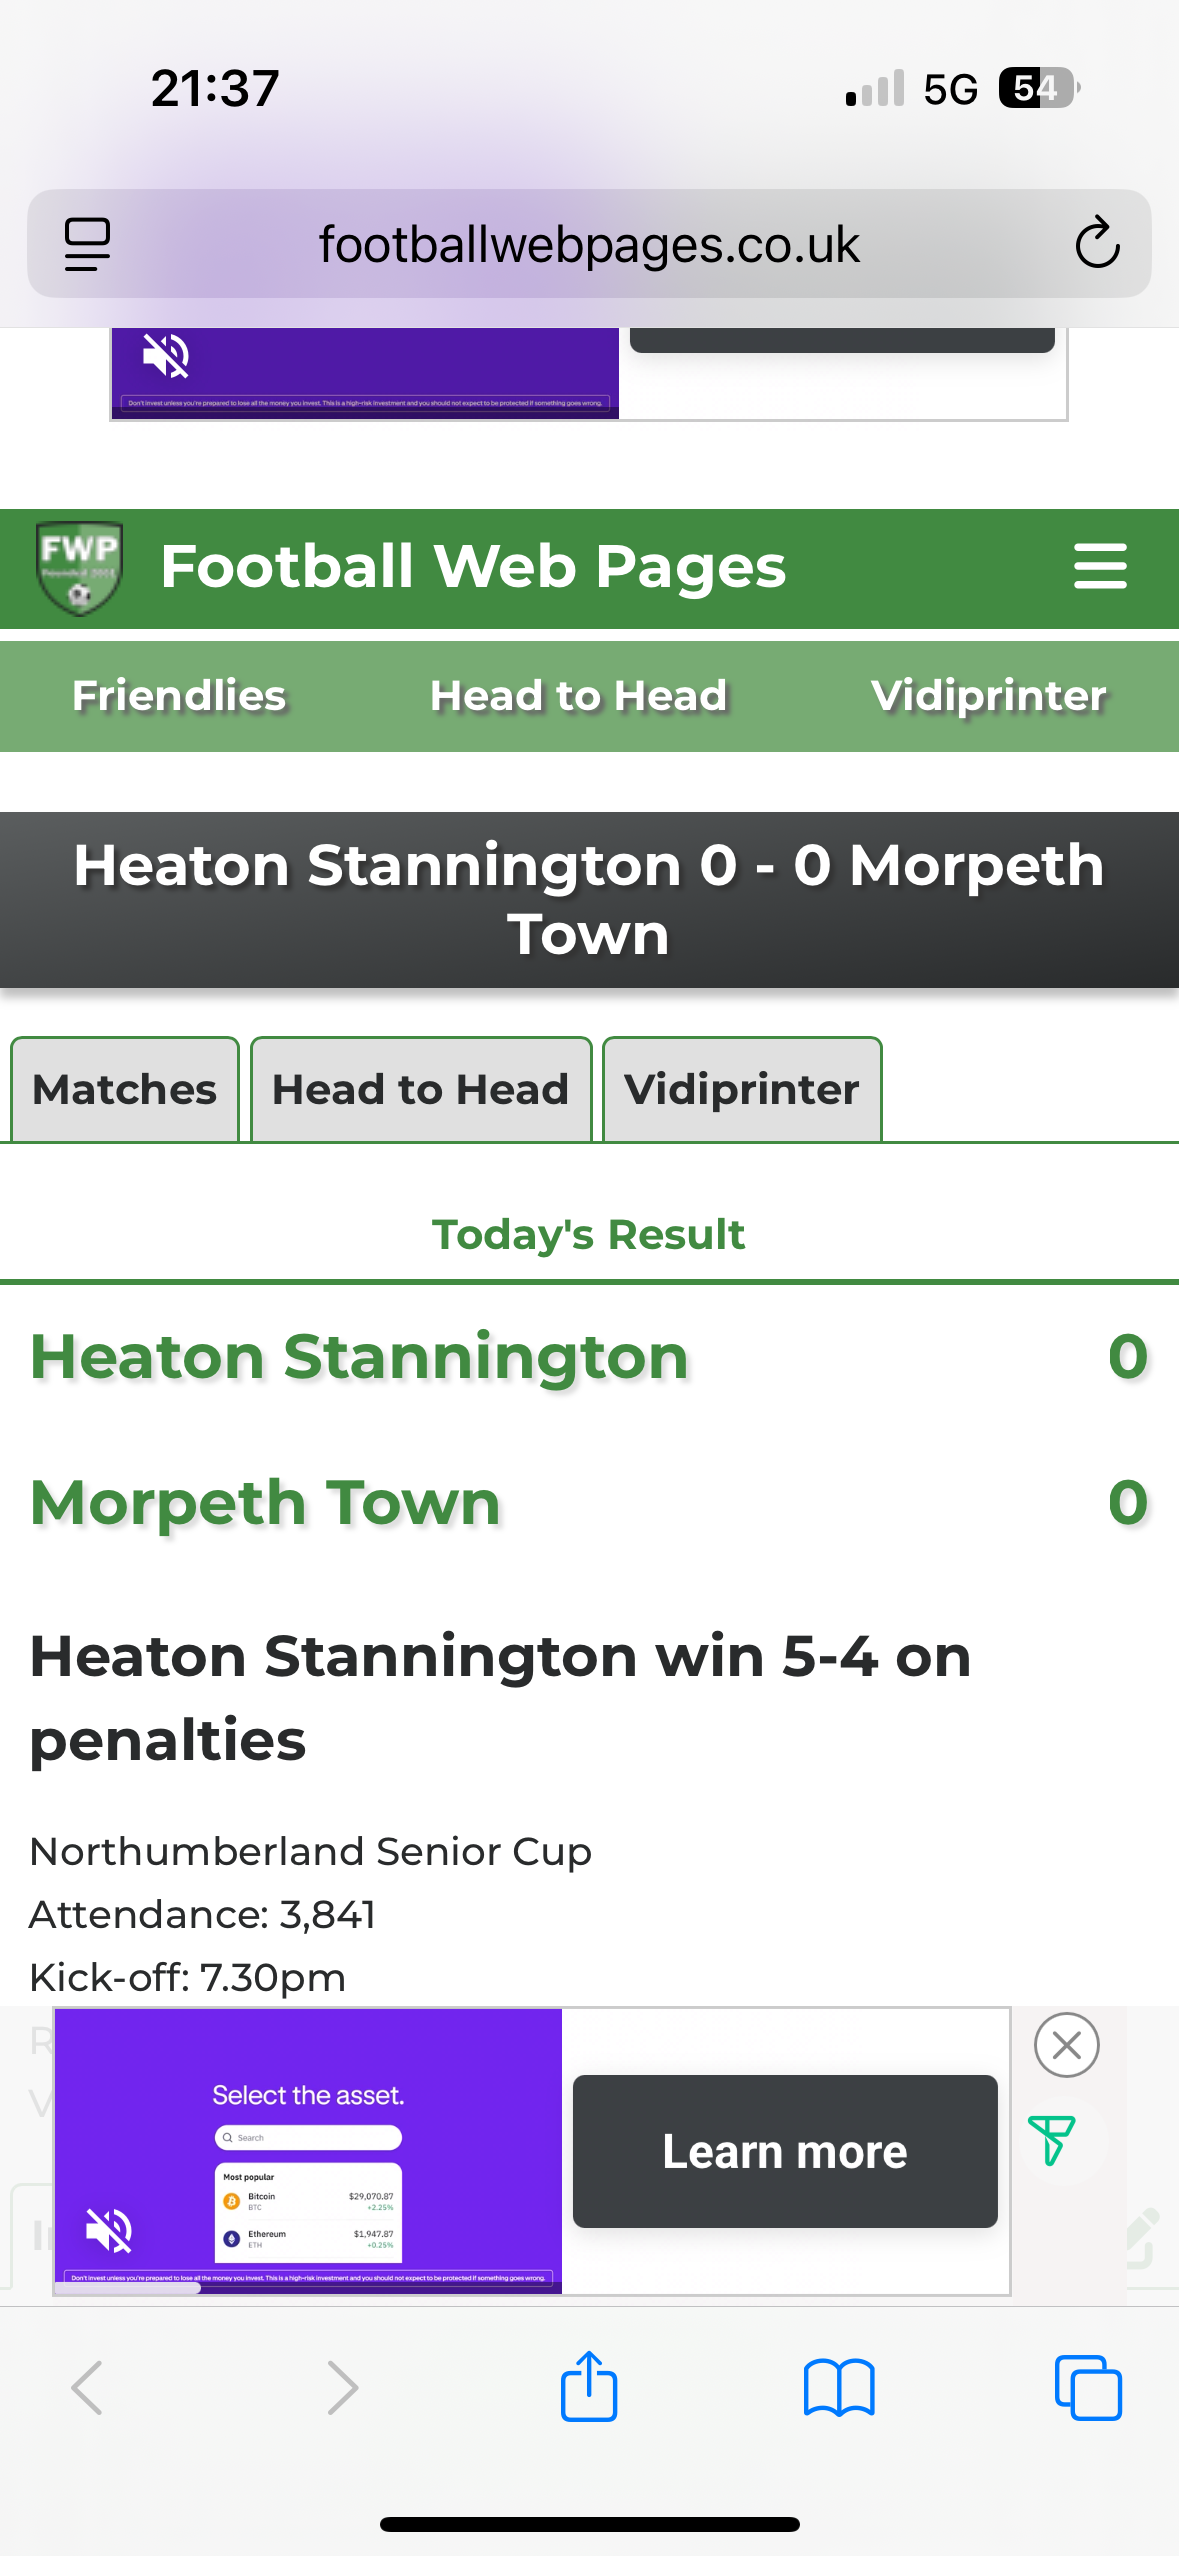Screen dimensions: 1179x2556
Task: Close the bottom advertisement with X
Action: click(x=1067, y=2045)
